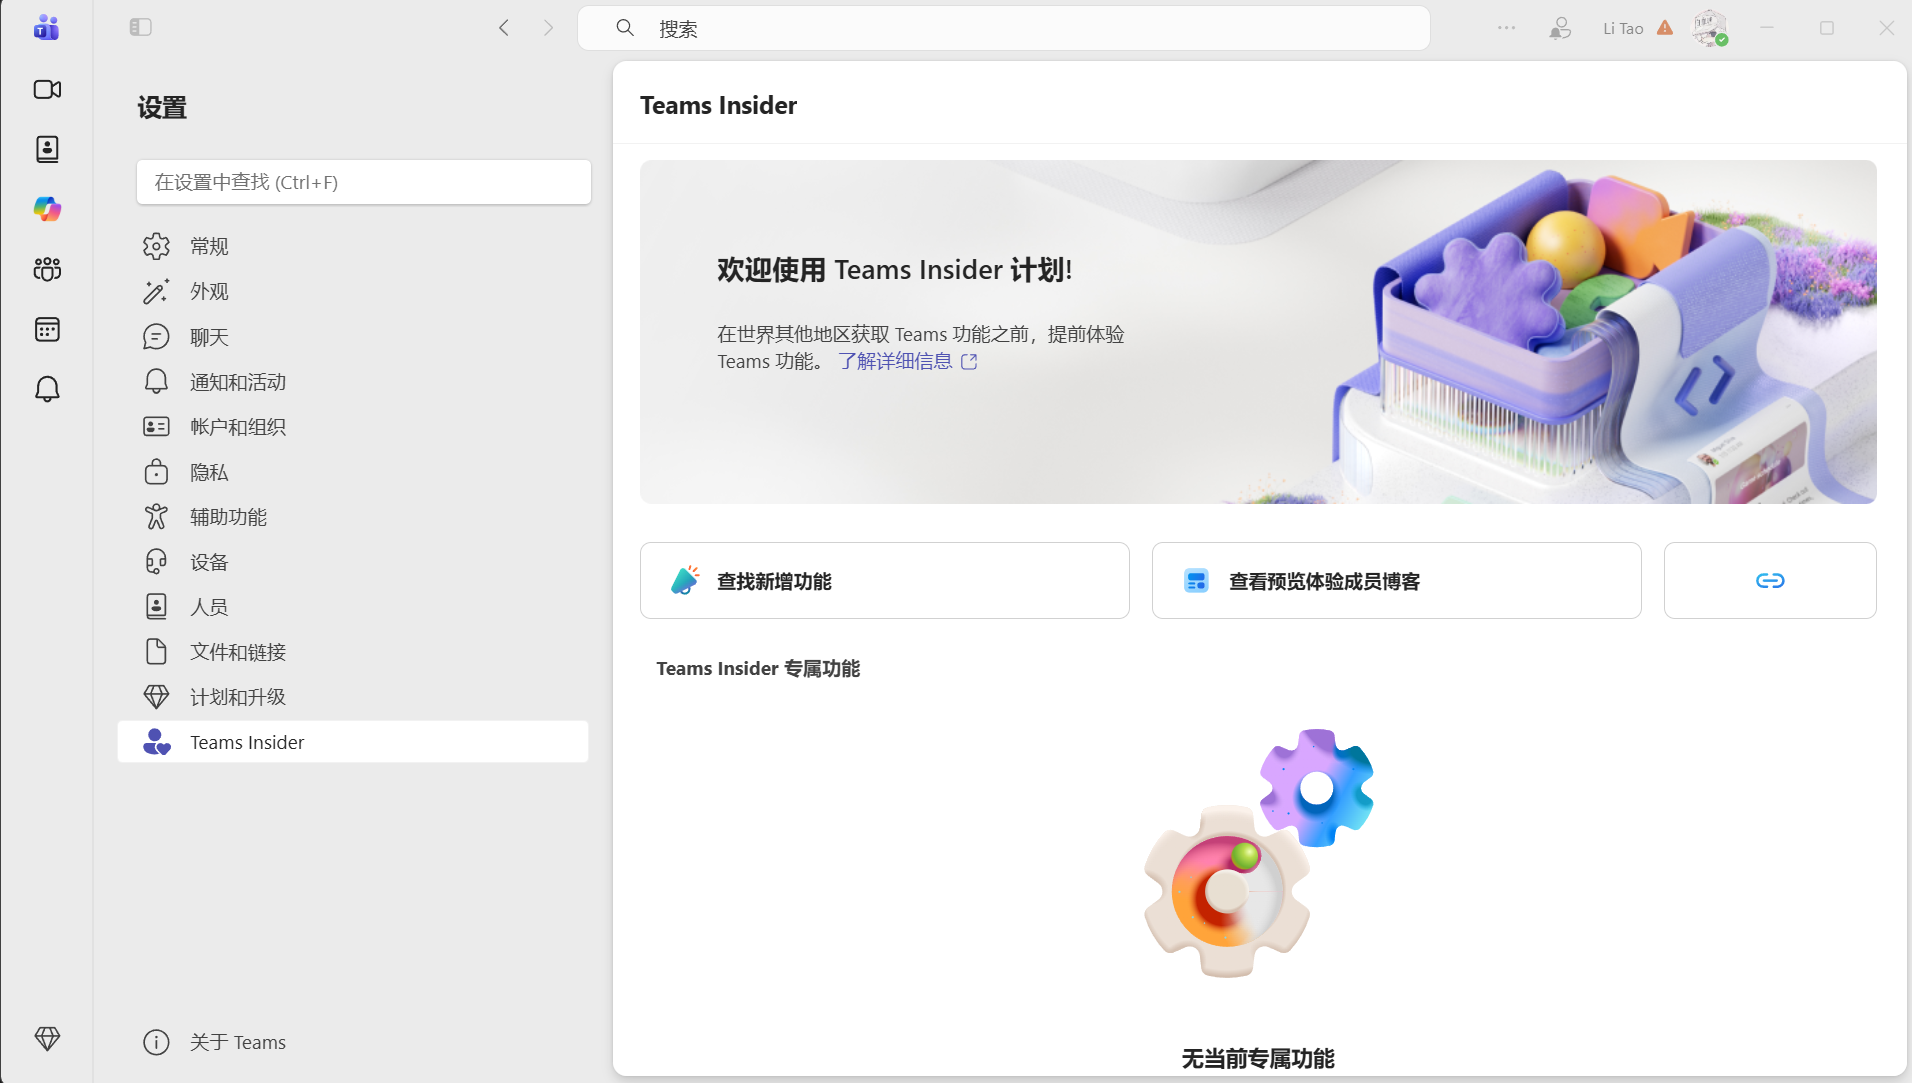The width and height of the screenshot is (1912, 1083).
Task: Open 文件和链接 files and links settings
Action: 353,652
